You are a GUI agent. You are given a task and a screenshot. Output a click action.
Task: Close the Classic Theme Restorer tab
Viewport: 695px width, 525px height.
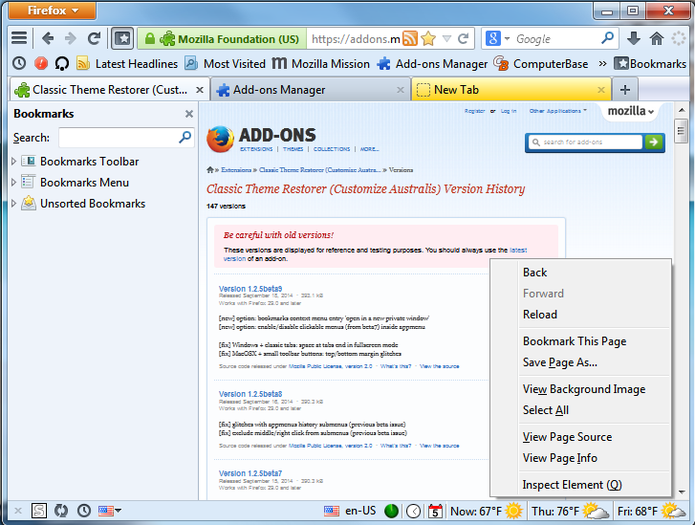(x=200, y=90)
